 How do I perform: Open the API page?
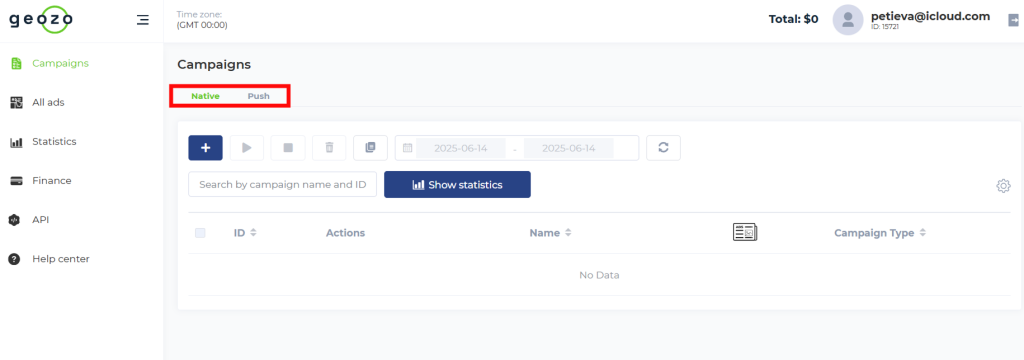(40, 220)
